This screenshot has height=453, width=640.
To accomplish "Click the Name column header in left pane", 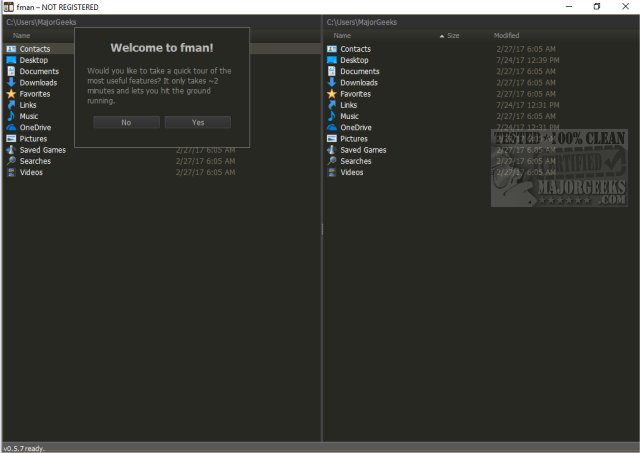I will tap(22, 36).
